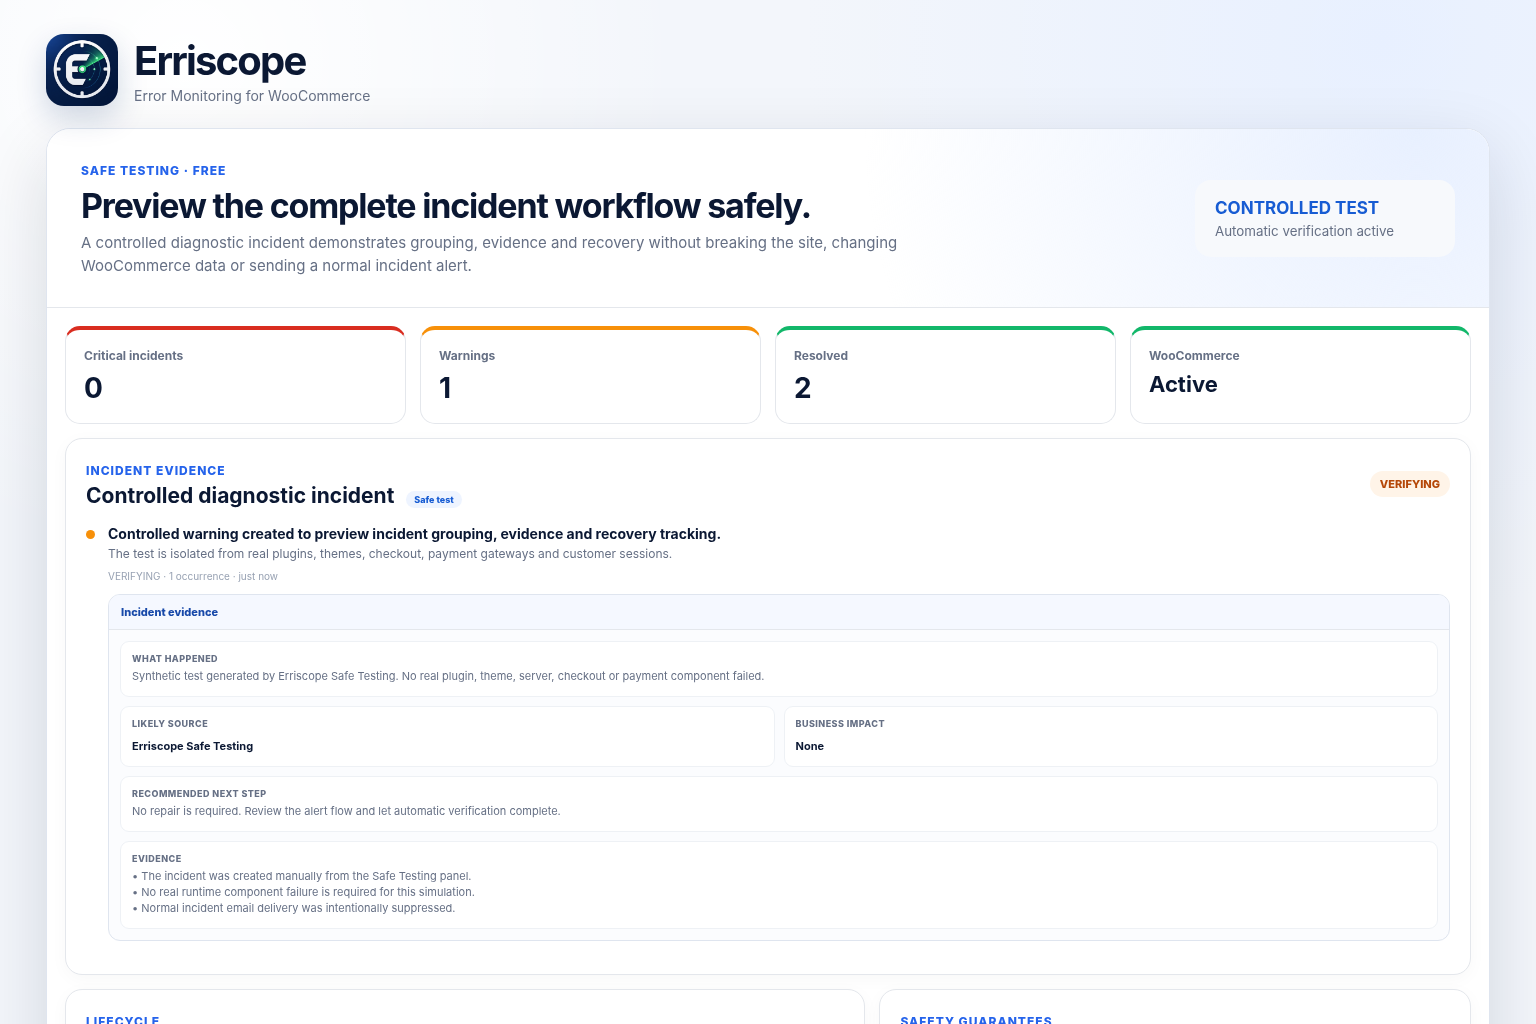The image size is (1536, 1024).
Task: Click the RECOMMENDED NEXT STEP text
Action: pos(346,811)
